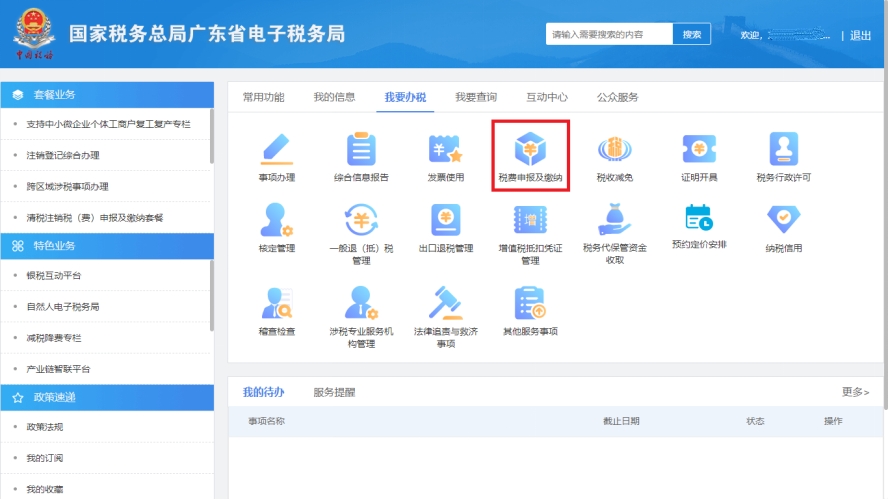Click the 退出 link
The width and height of the screenshot is (888, 500).
coord(860,35)
